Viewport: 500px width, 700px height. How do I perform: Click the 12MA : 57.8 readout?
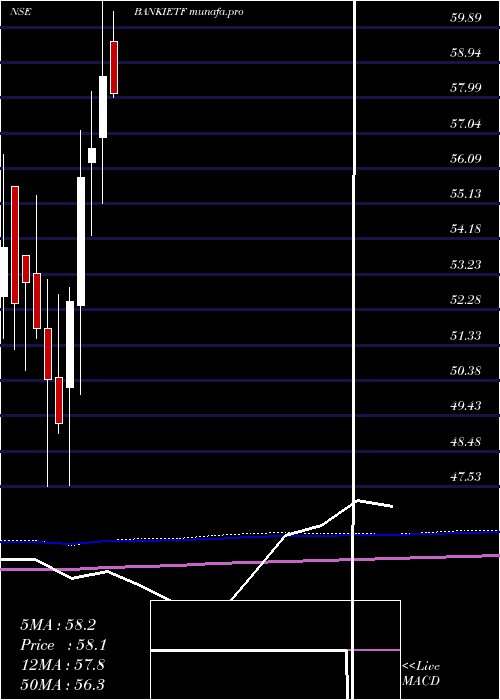tap(62, 665)
